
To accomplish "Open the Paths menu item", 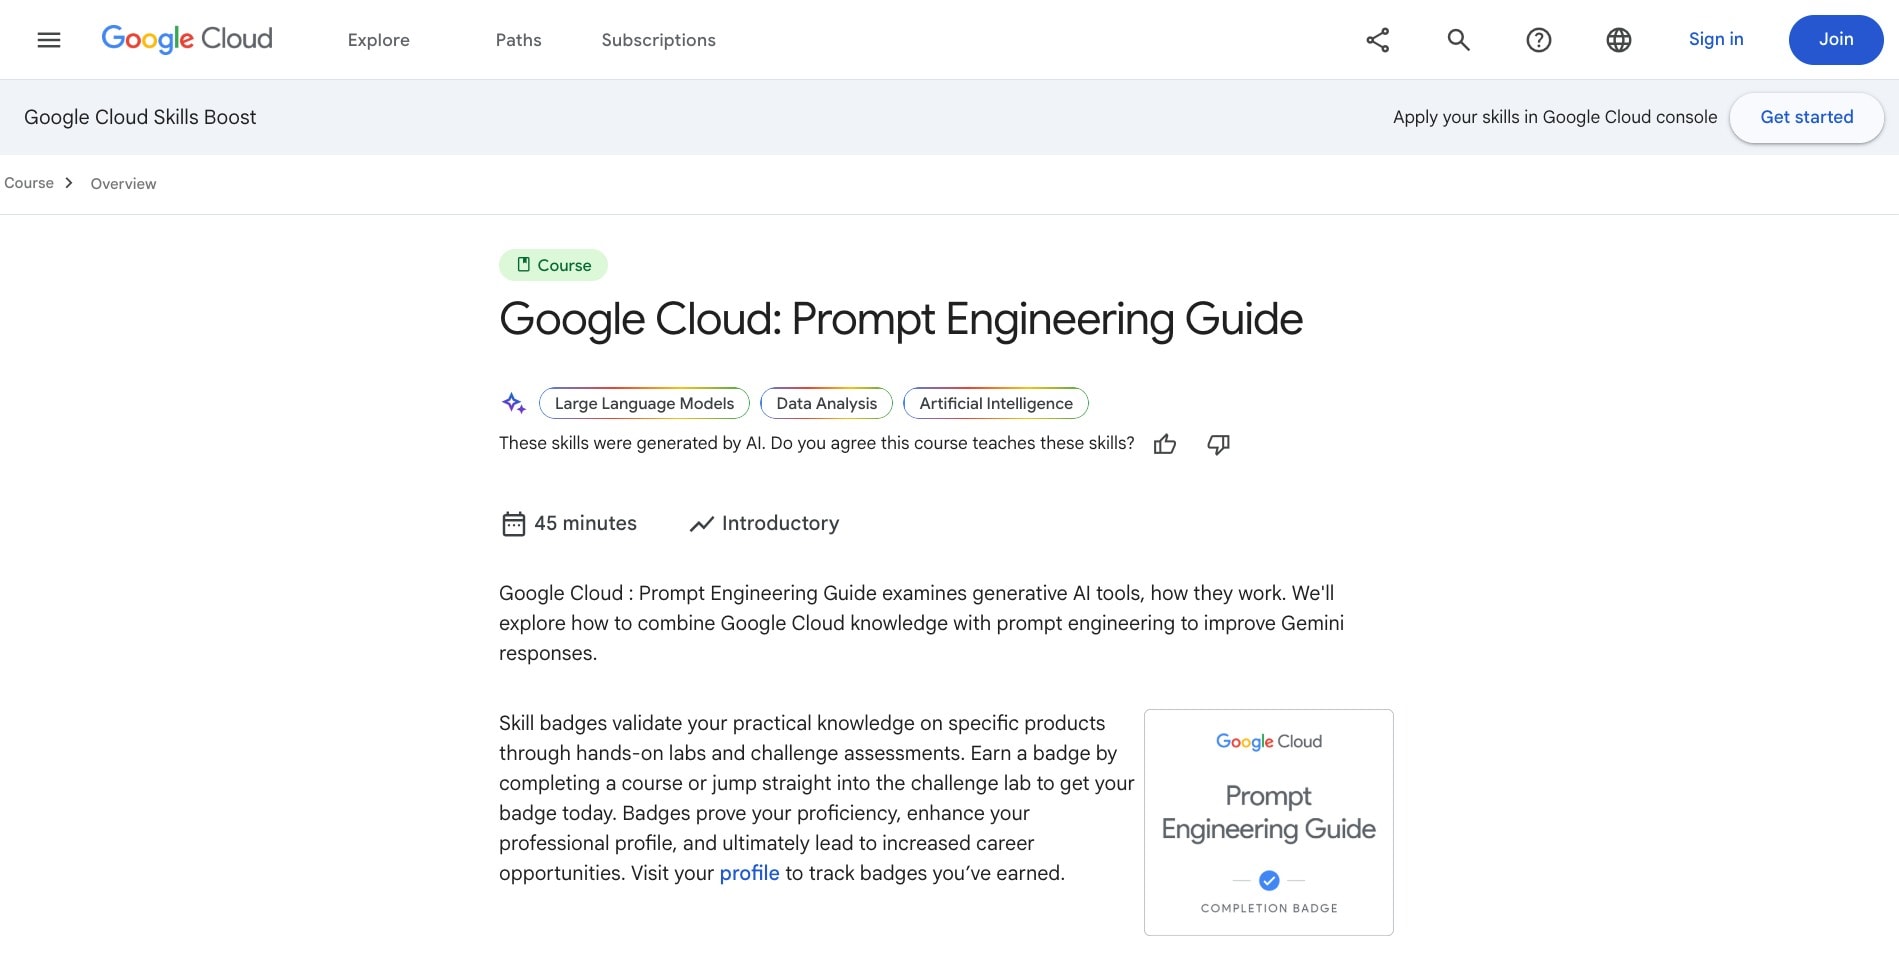I will click(x=518, y=40).
